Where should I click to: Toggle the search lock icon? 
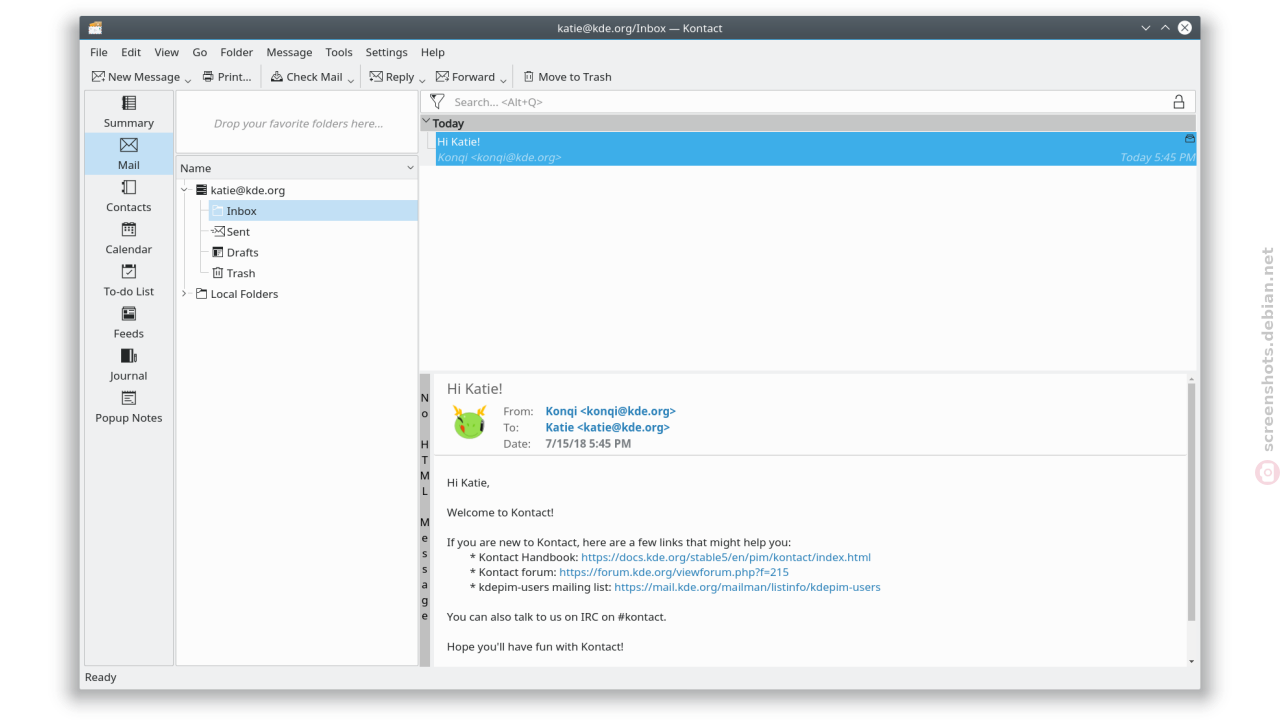pyautogui.click(x=1179, y=102)
